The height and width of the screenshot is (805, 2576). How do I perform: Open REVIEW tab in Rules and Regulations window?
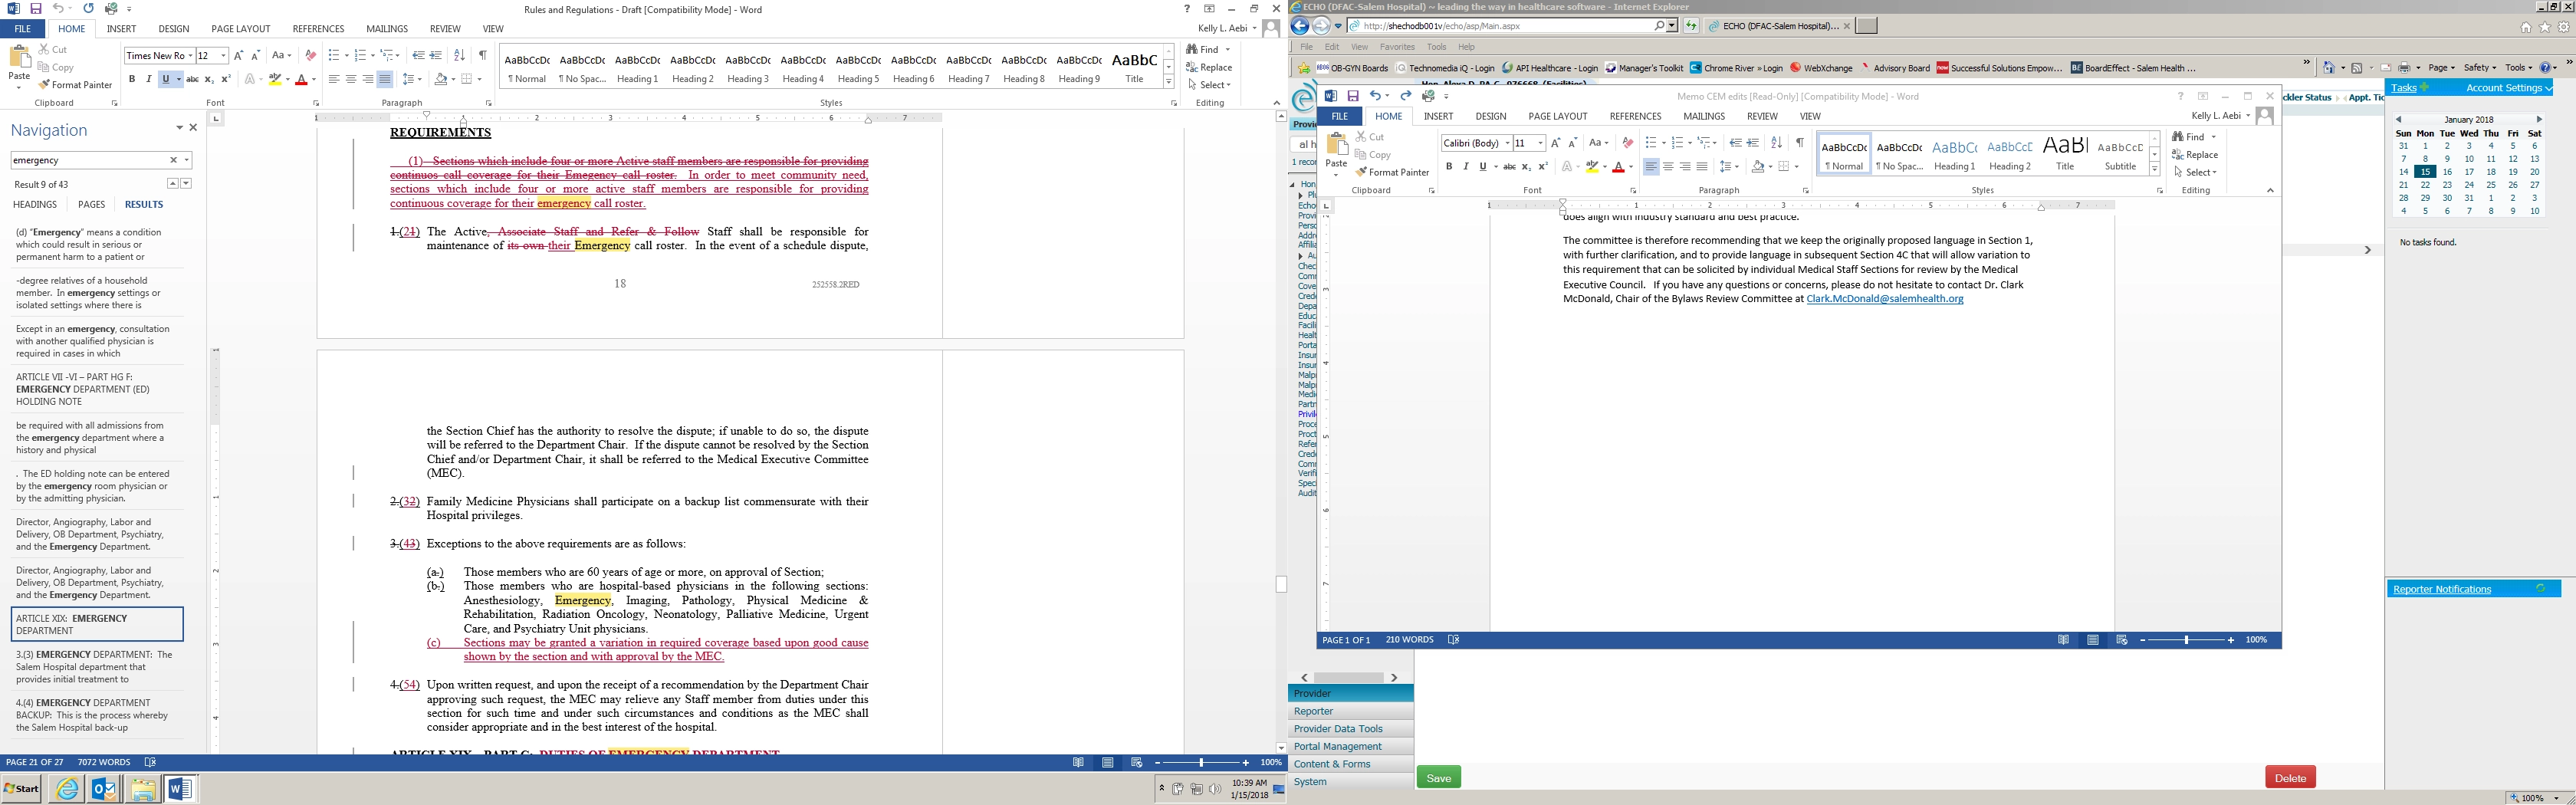click(444, 29)
